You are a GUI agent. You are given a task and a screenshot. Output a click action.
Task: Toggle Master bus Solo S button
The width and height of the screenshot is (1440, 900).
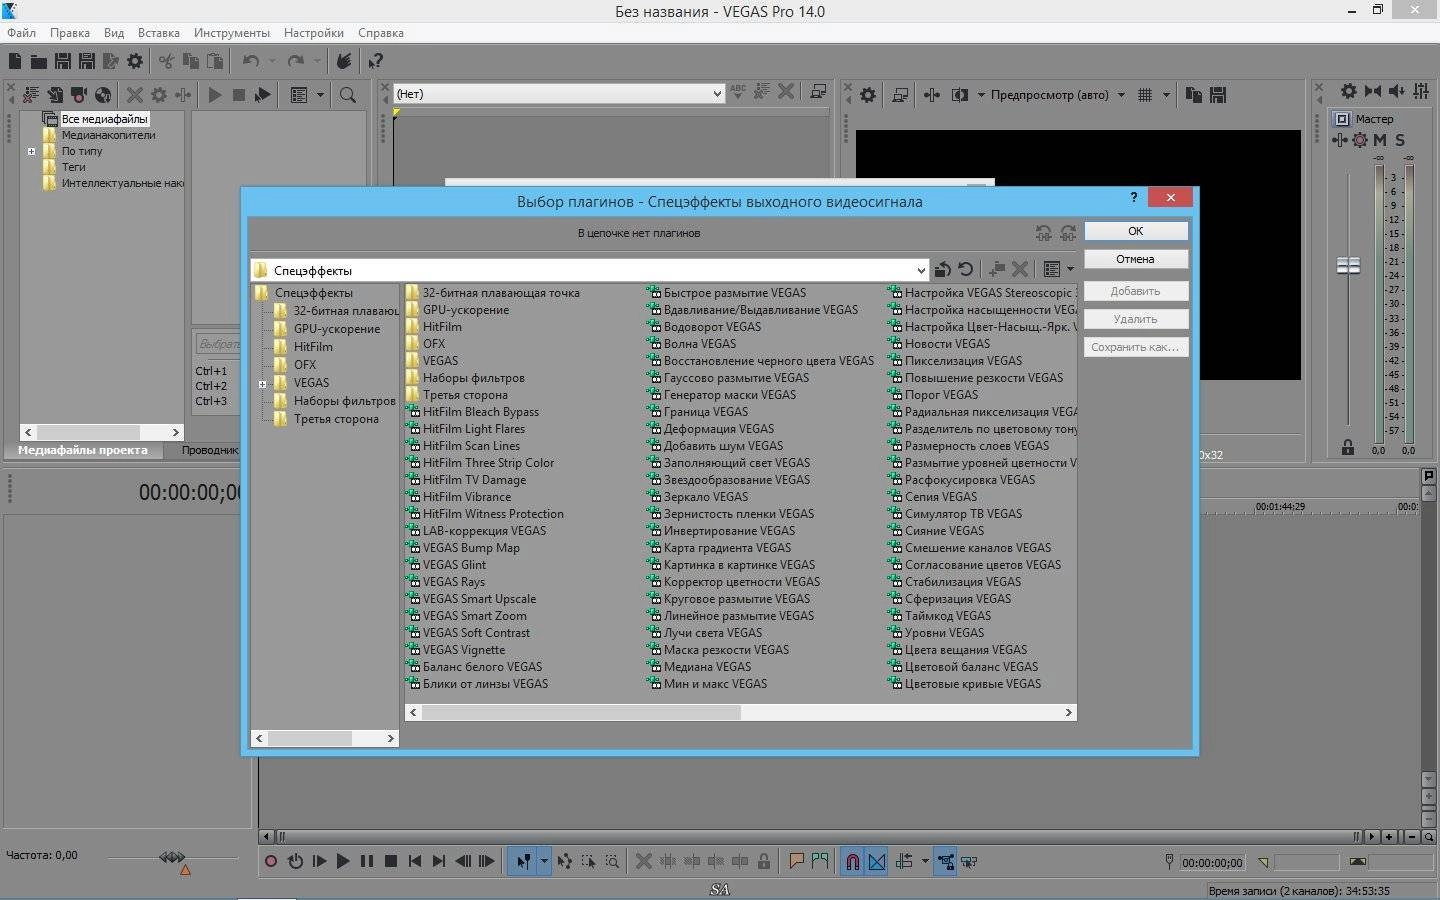(1400, 140)
